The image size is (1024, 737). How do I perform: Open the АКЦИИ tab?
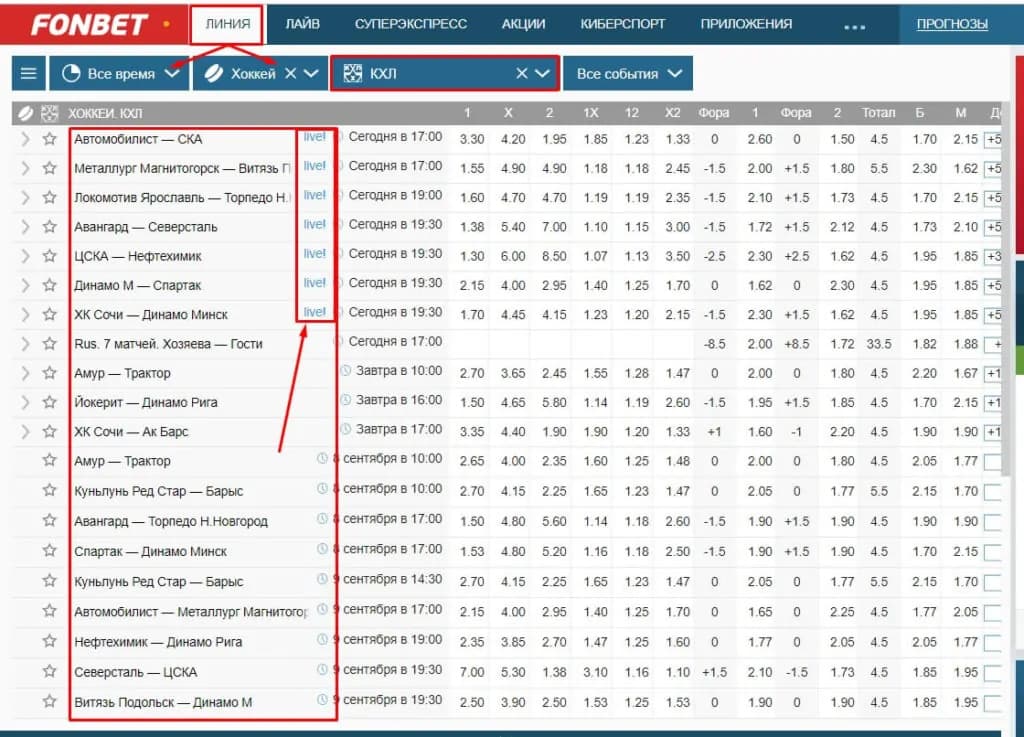pyautogui.click(x=523, y=24)
